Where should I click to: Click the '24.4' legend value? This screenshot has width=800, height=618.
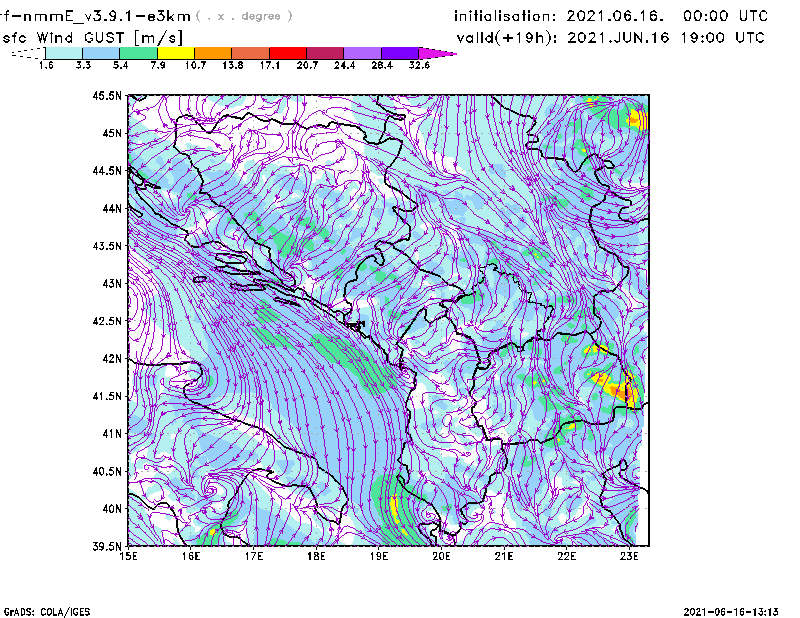tap(344, 65)
